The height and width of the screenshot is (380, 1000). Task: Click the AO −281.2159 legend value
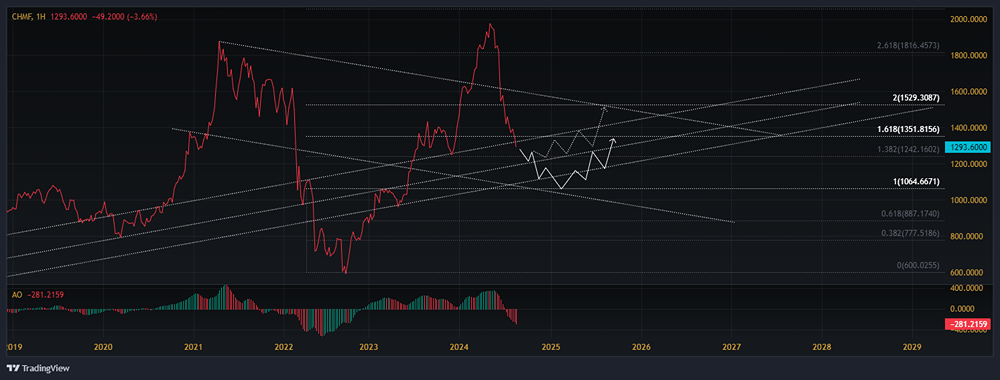coord(45,295)
